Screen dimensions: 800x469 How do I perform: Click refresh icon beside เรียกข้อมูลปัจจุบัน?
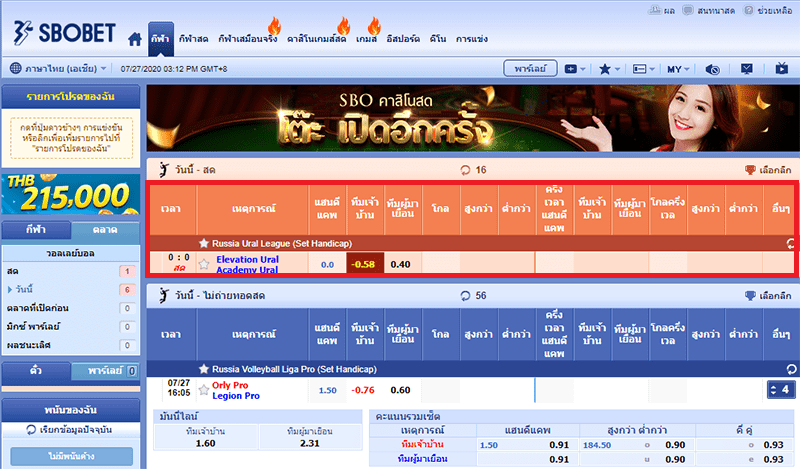[x=31, y=430]
